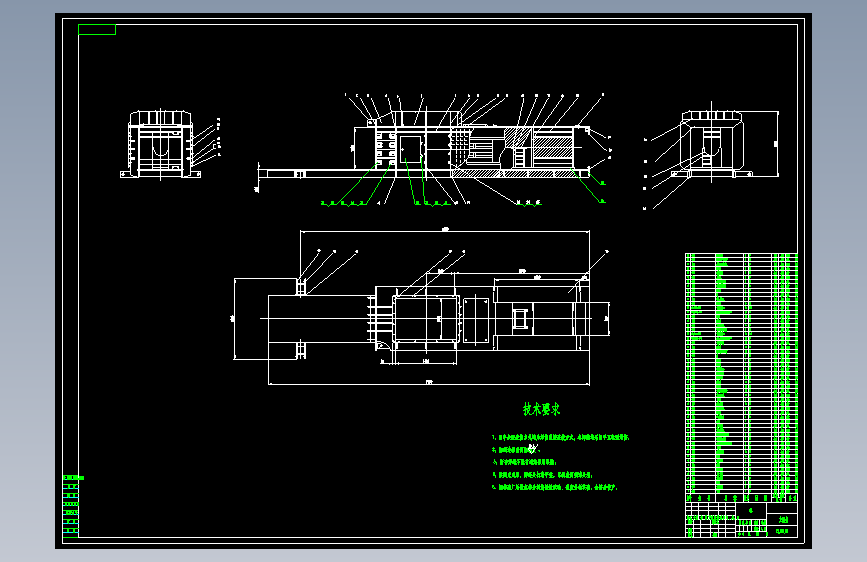Click the 技术要求 heading text
Image resolution: width=867 pixels, height=562 pixels.
coord(541,409)
